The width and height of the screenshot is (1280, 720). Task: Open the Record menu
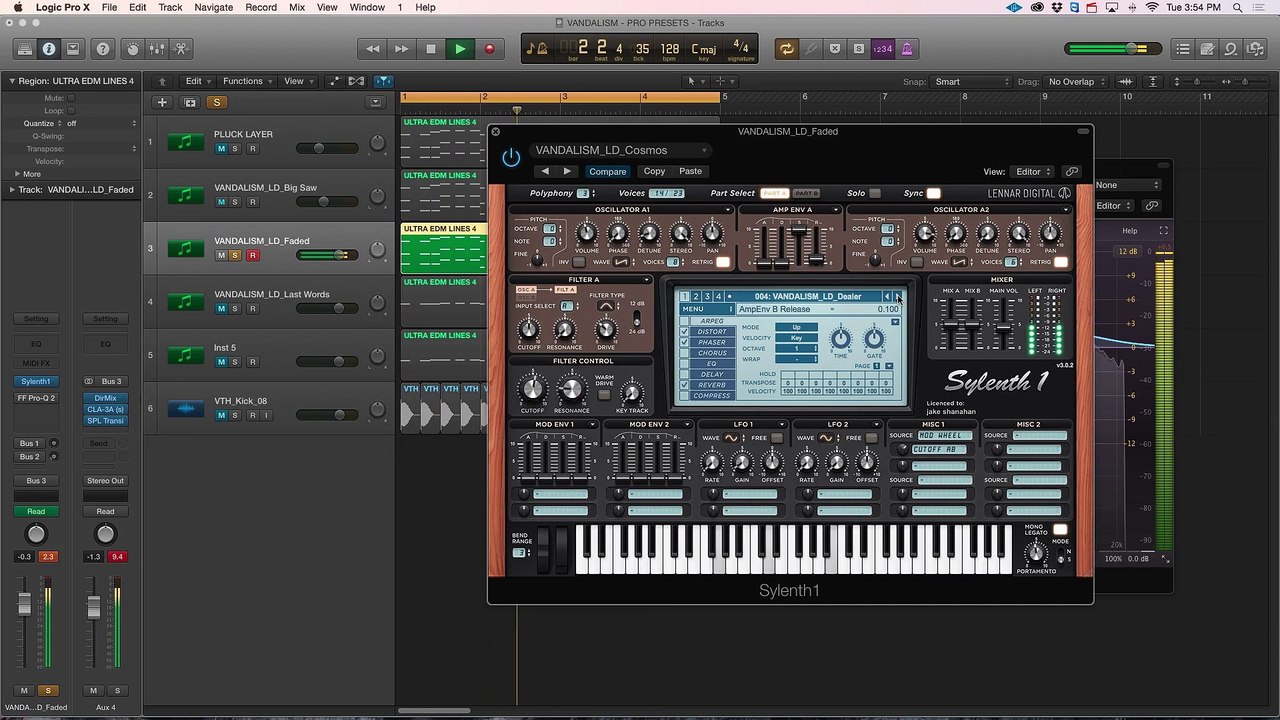tap(261, 7)
